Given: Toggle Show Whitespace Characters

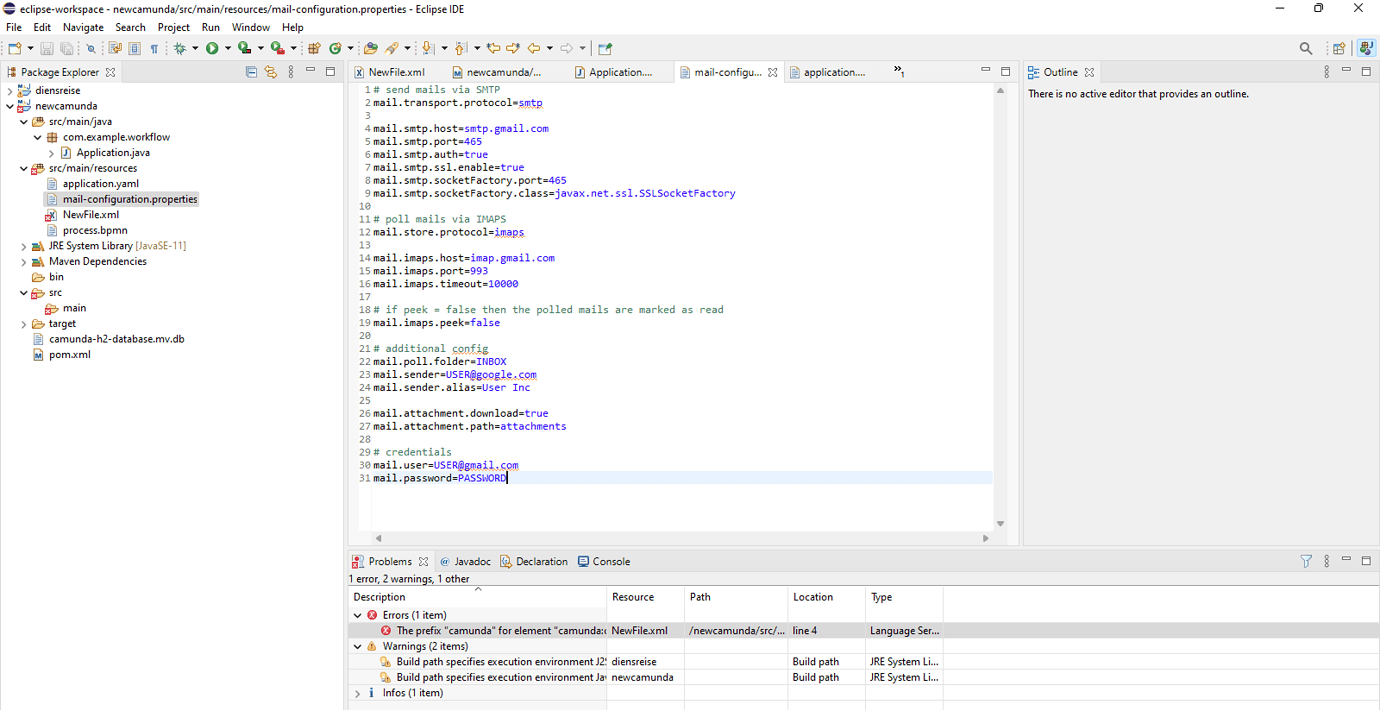Looking at the screenshot, I should [x=153, y=48].
